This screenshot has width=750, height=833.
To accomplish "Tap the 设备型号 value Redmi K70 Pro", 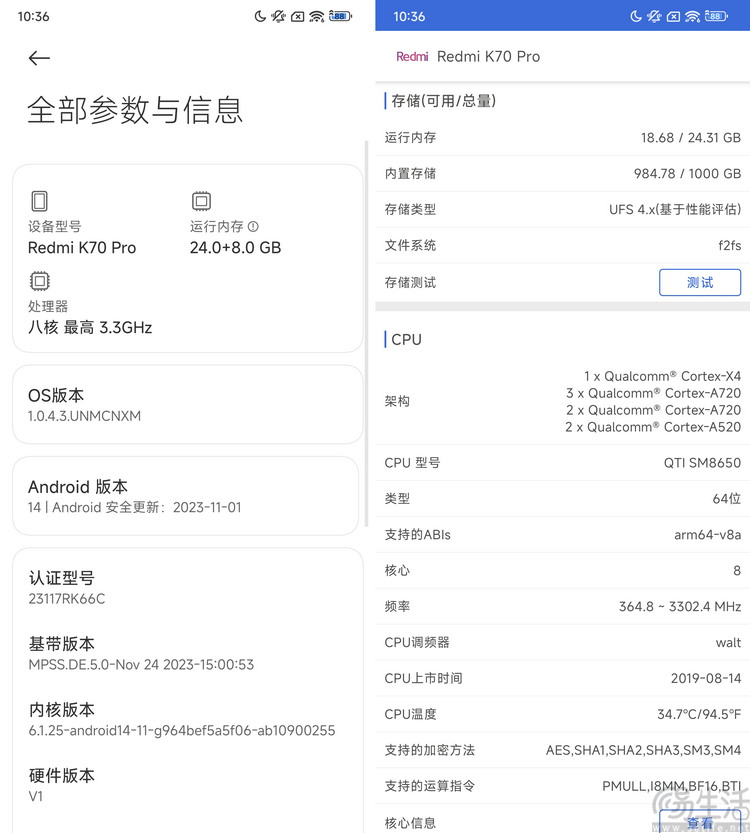I will click(82, 248).
